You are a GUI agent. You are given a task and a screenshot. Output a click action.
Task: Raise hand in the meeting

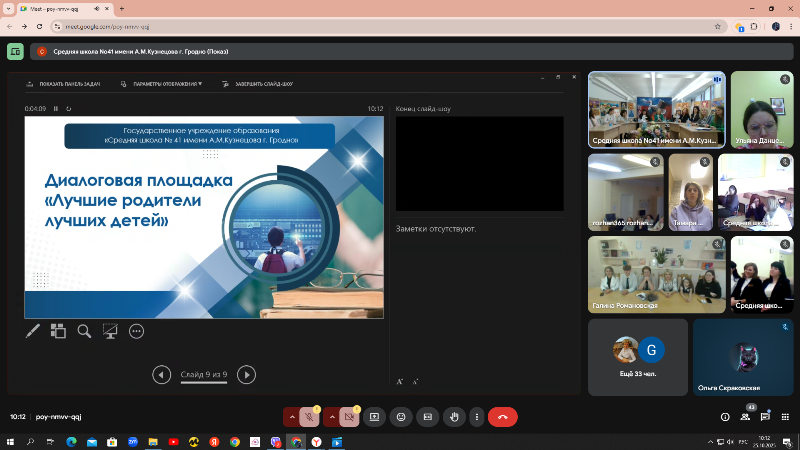click(x=453, y=416)
